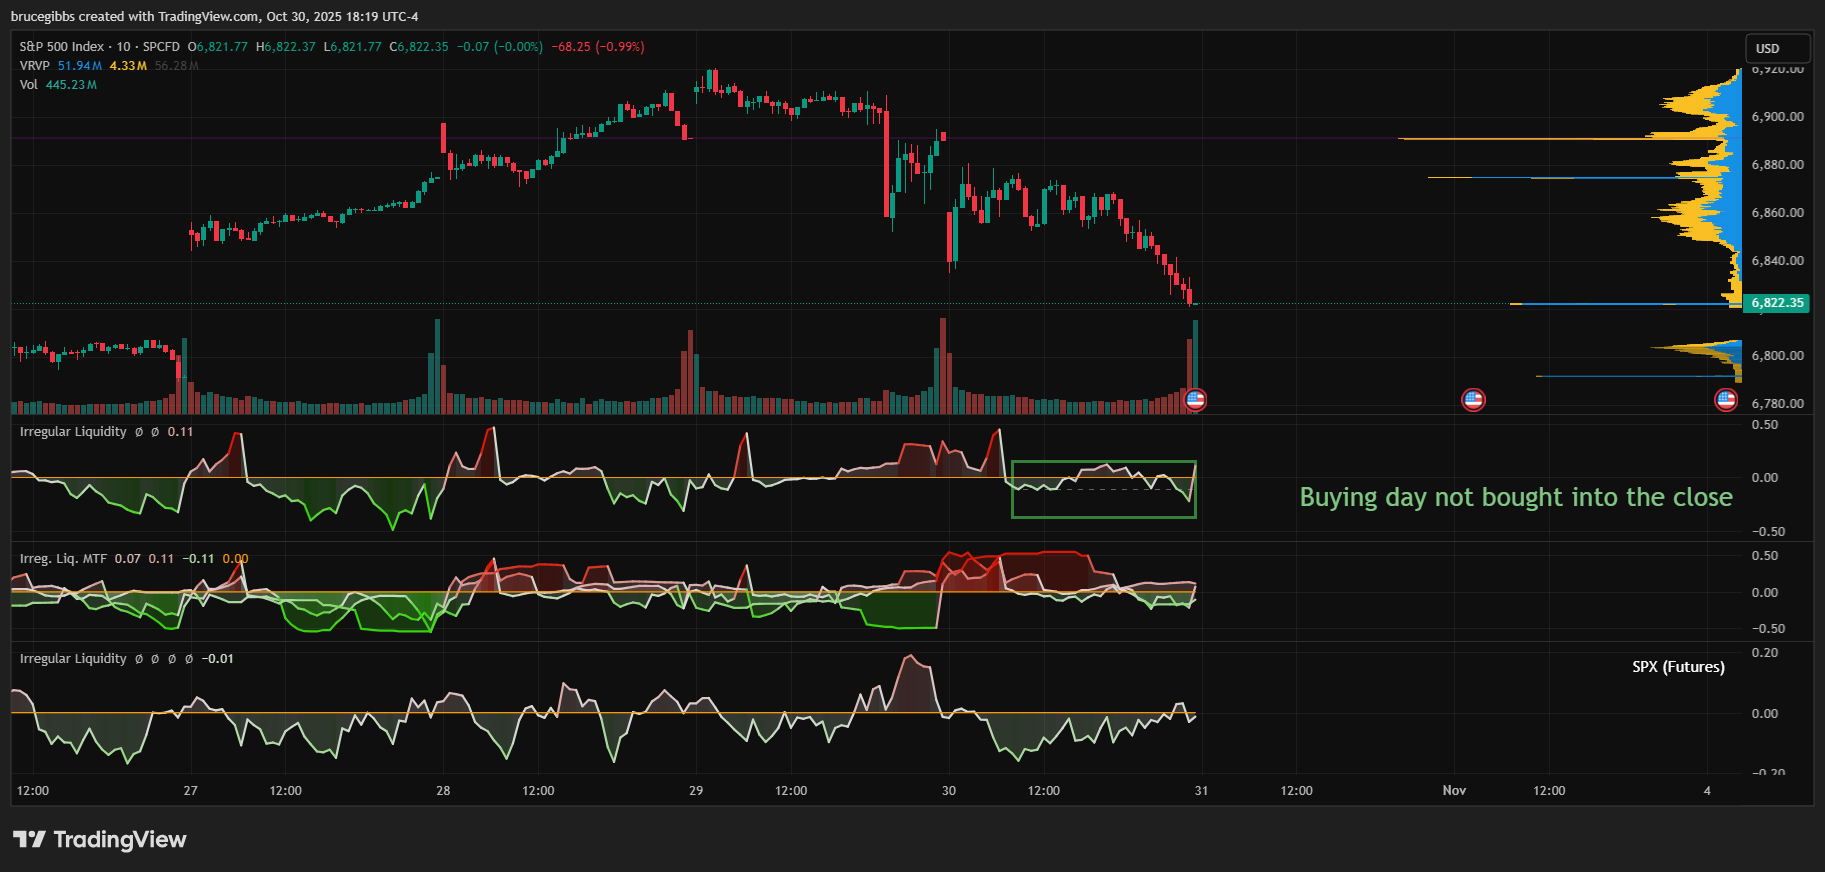The height and width of the screenshot is (872, 1825).
Task: Click the rightmost US flag event icon
Action: 1726,400
